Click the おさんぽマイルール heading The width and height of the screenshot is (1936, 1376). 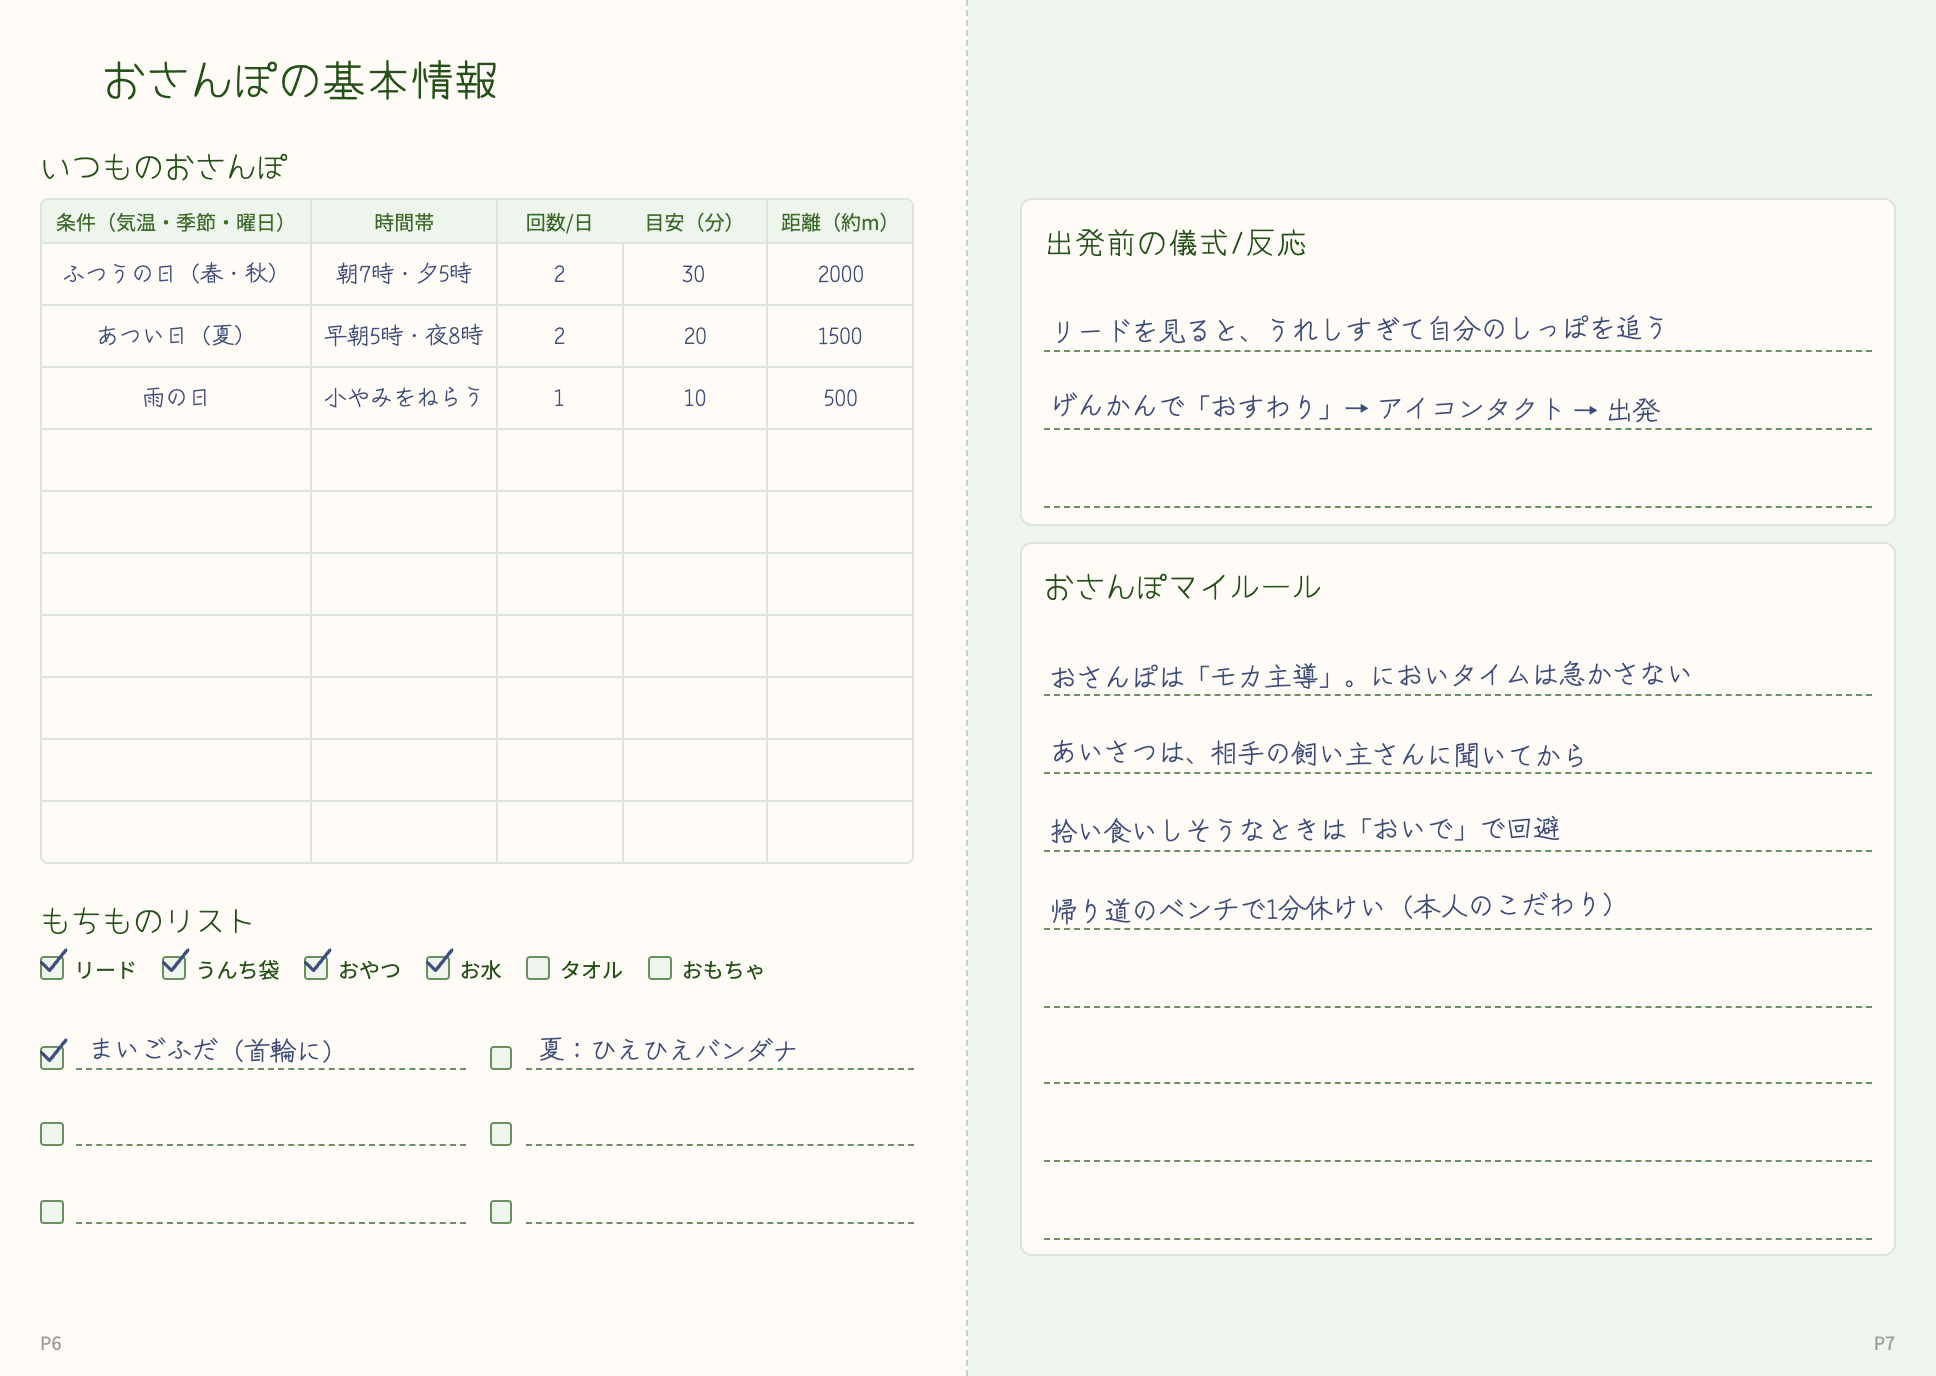click(1182, 587)
